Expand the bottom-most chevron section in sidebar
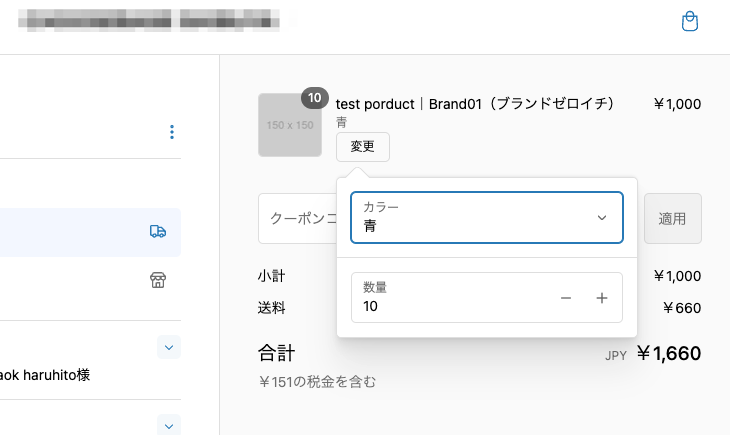This screenshot has width=730, height=435. pyautogui.click(x=169, y=425)
